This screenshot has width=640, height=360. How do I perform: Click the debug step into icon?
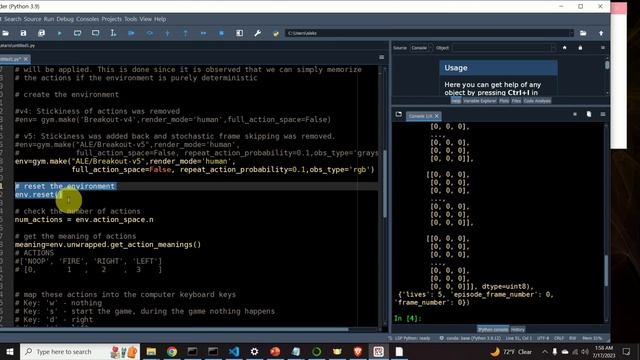click(167, 33)
